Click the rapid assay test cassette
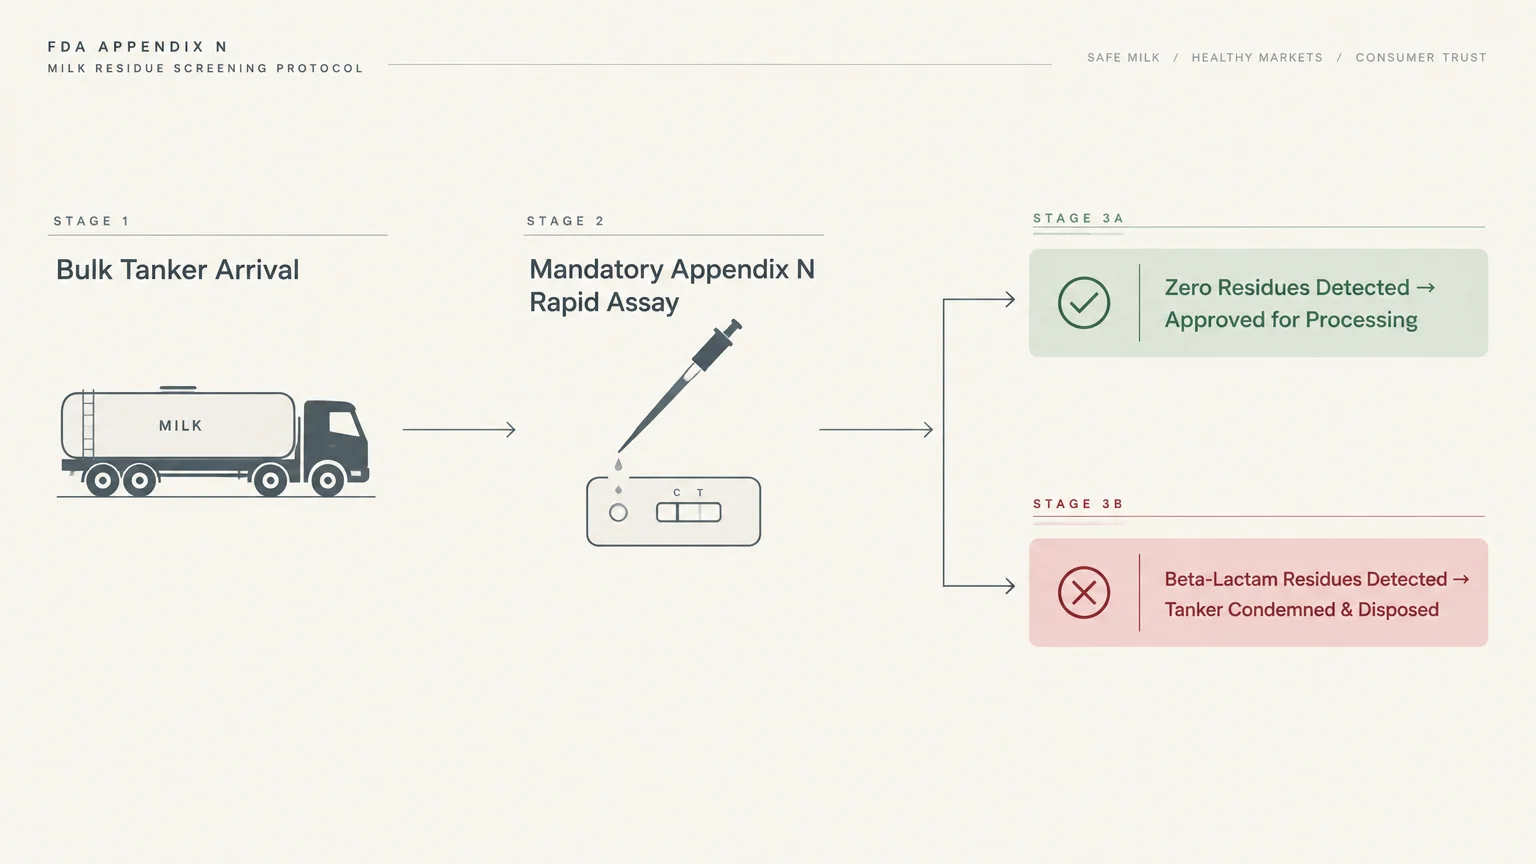 673,511
